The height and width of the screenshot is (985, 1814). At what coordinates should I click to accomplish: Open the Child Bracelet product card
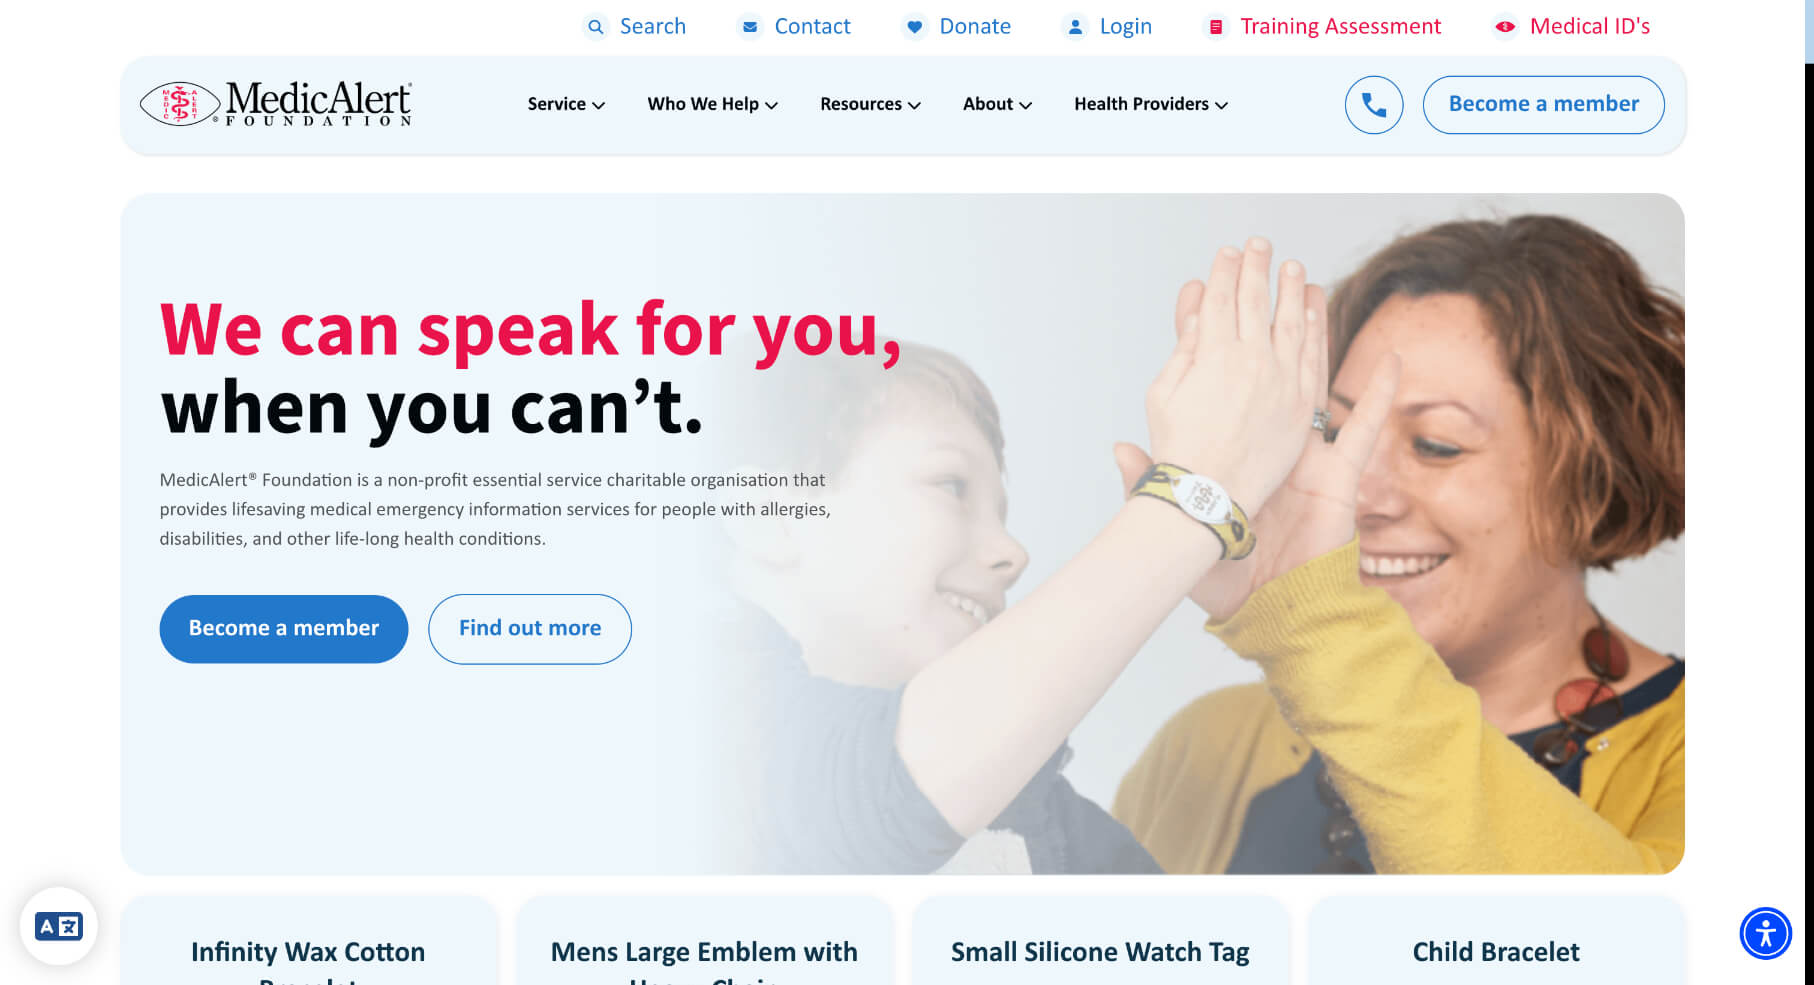click(1496, 941)
